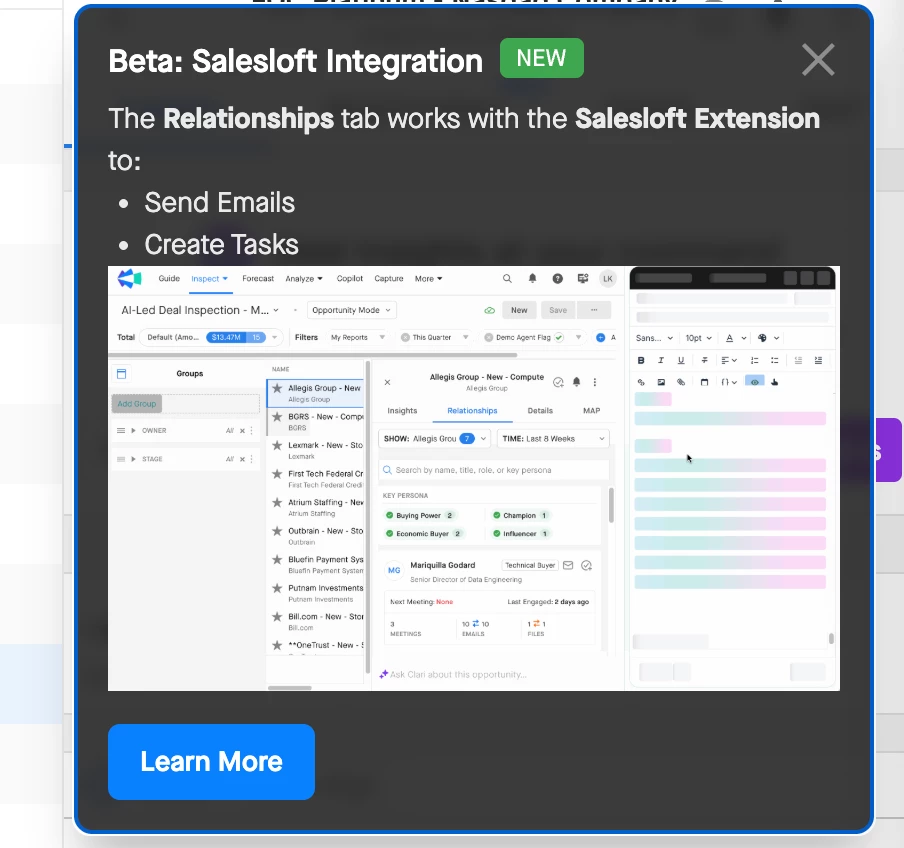Insert image icon in the editor toolbar
904x848 pixels.
[661, 382]
